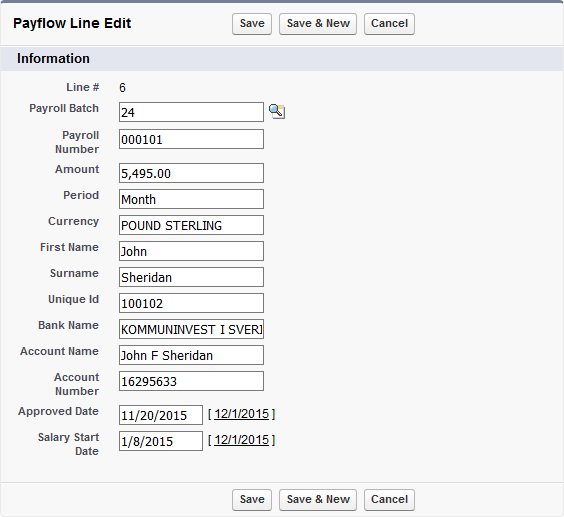
Task: Click the Payflow Line Edit title
Action: (72, 23)
